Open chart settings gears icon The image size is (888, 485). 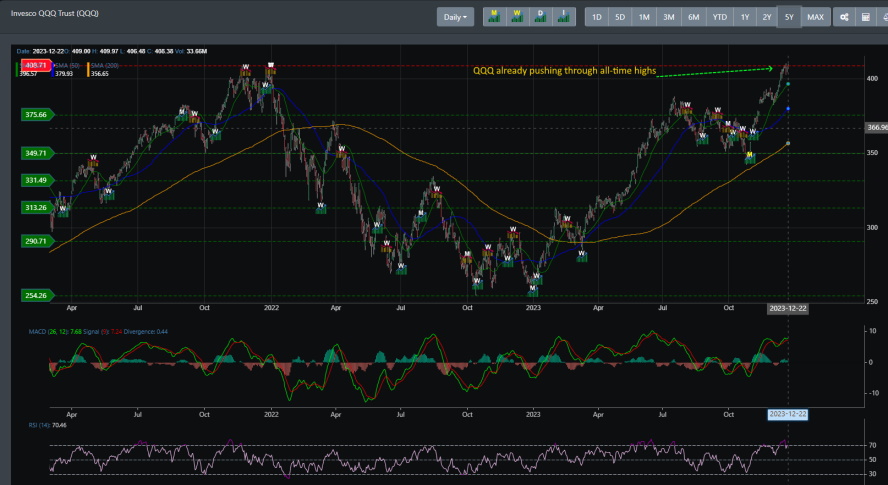click(844, 17)
